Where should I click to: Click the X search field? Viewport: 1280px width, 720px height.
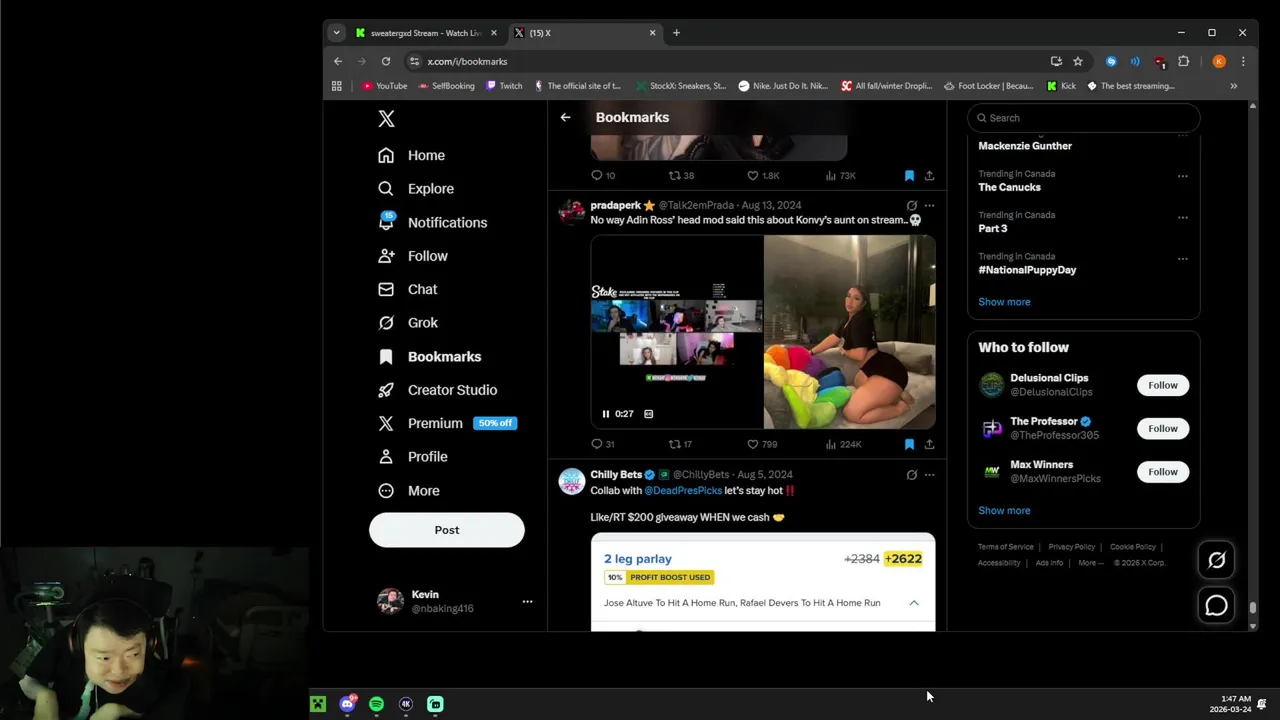(1084, 118)
